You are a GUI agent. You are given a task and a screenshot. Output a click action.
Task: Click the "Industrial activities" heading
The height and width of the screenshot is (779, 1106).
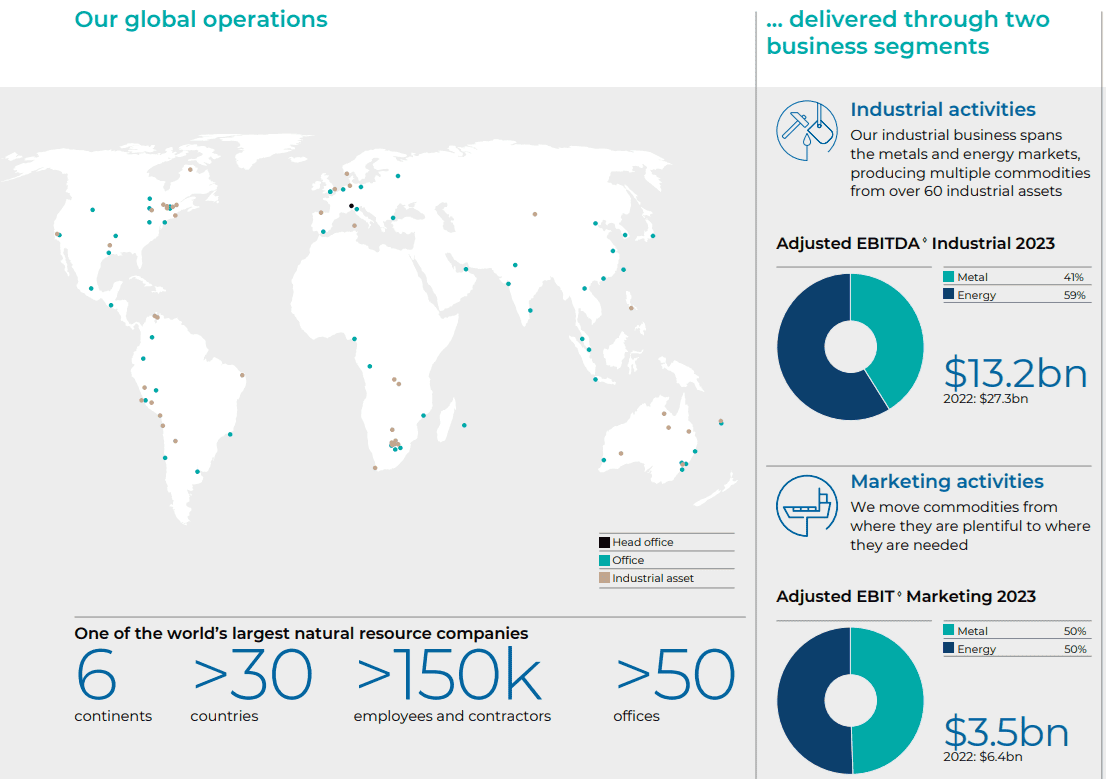[942, 110]
